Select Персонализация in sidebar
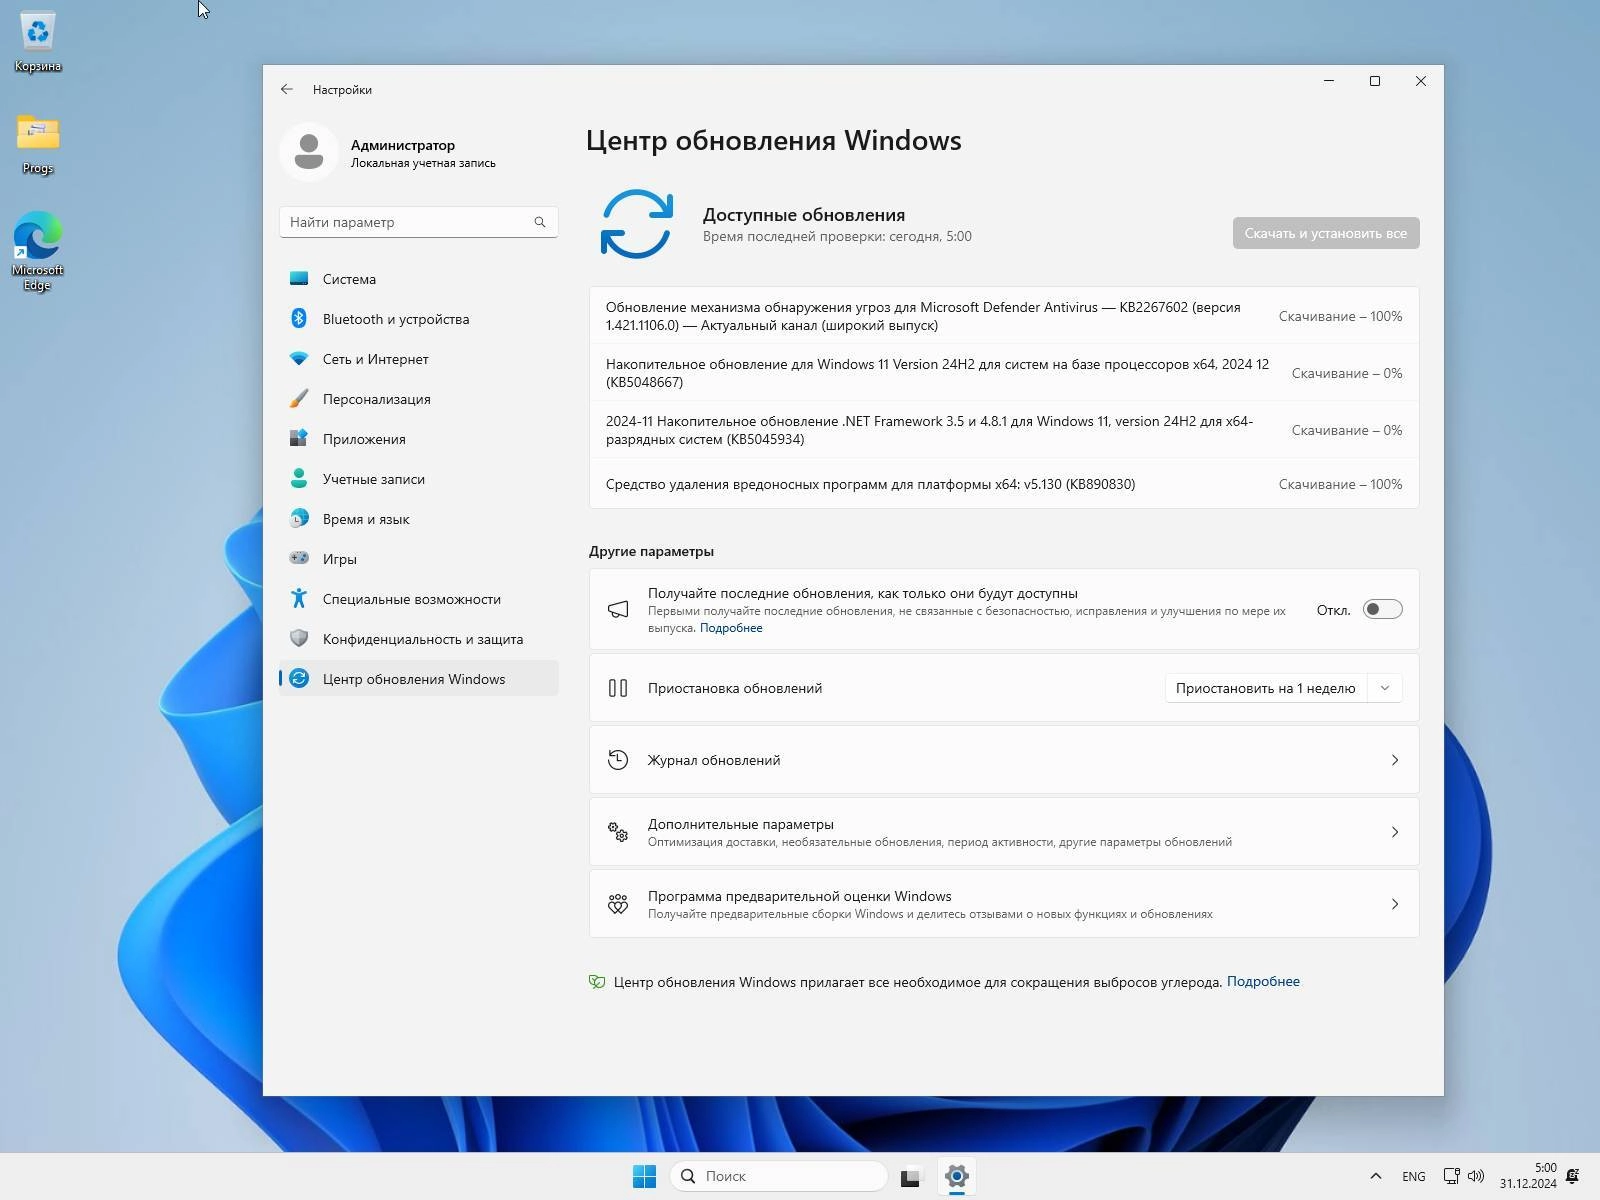Viewport: 1600px width, 1200px height. pos(418,399)
